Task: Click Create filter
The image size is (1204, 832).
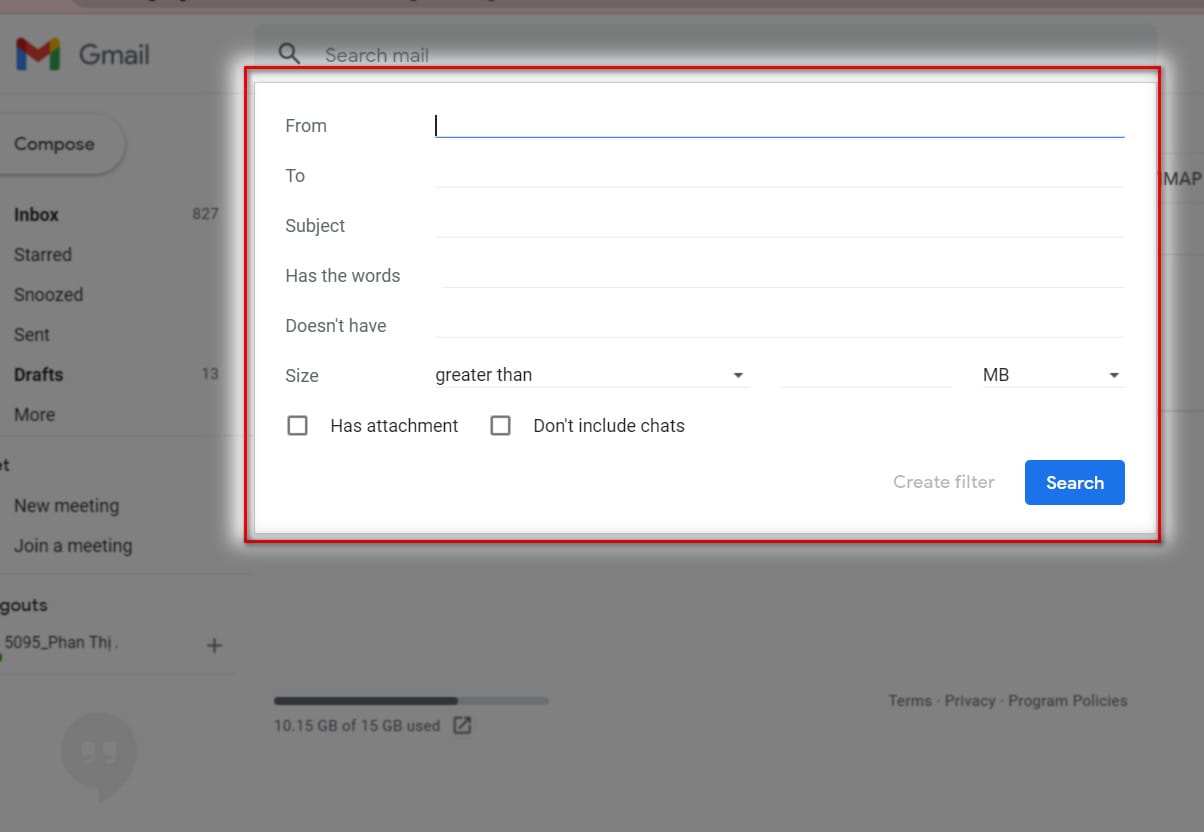Action: point(944,482)
